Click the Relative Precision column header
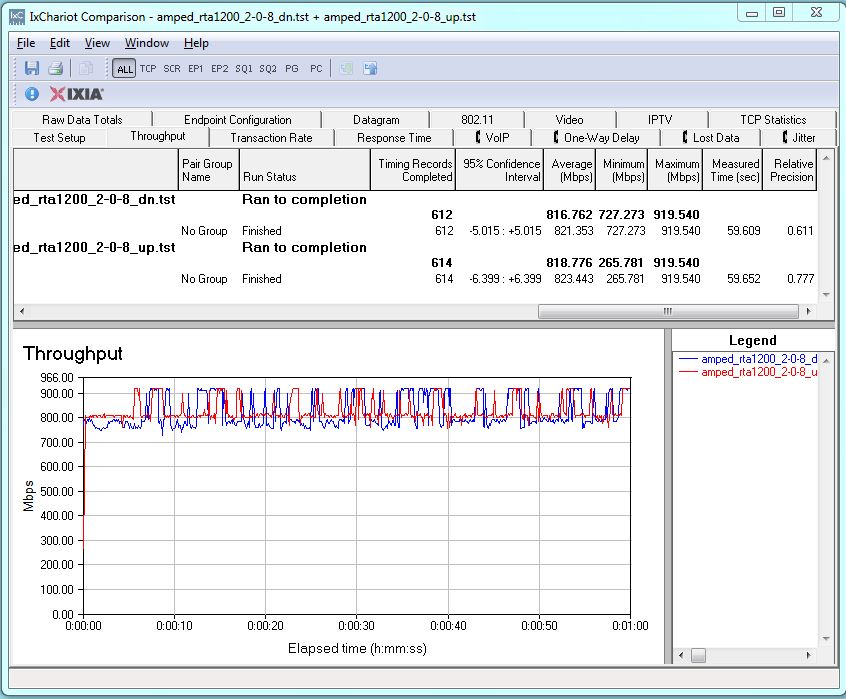Viewport: 846px width, 699px height. [790, 170]
